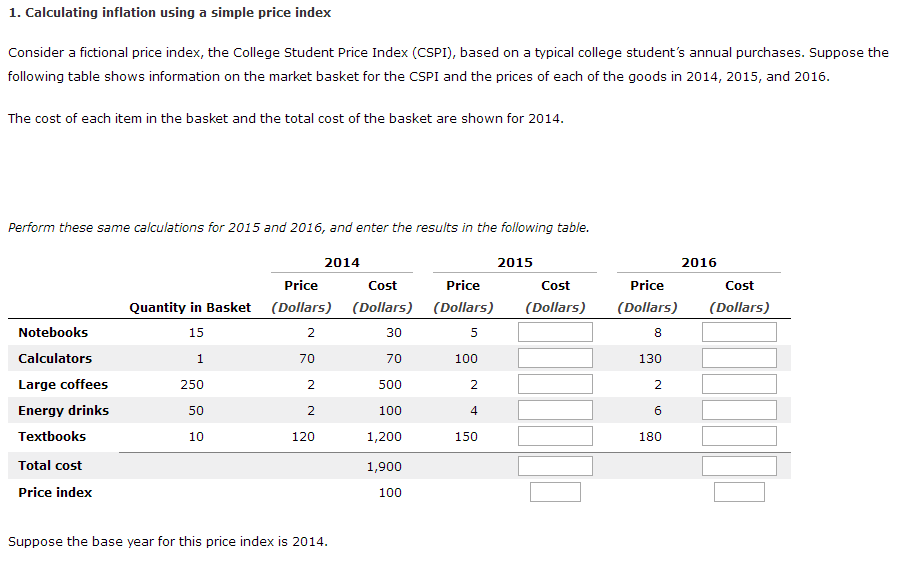Click 2016 cost field for Textbooks
The height and width of the screenshot is (580, 902).
pos(739,436)
